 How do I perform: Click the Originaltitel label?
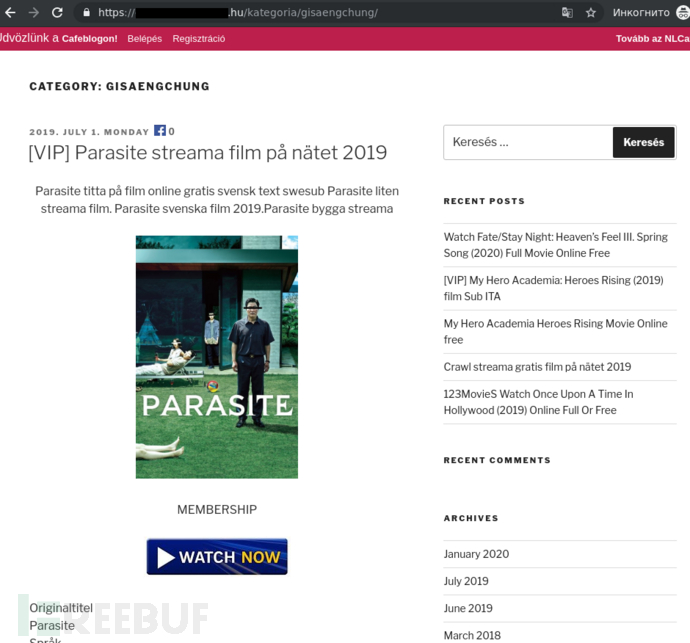[x=61, y=608]
